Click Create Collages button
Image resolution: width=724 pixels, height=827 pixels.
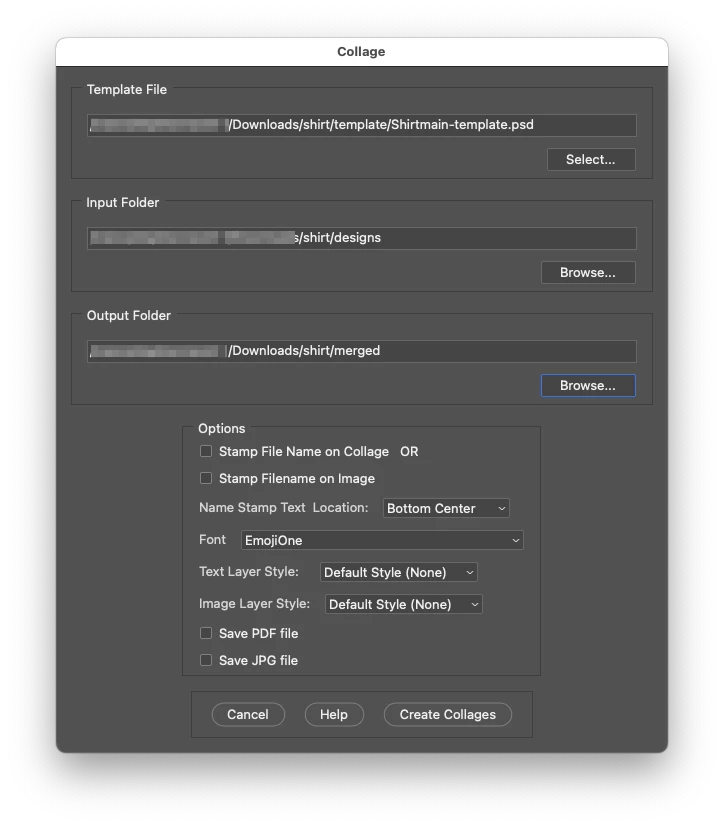tap(448, 715)
